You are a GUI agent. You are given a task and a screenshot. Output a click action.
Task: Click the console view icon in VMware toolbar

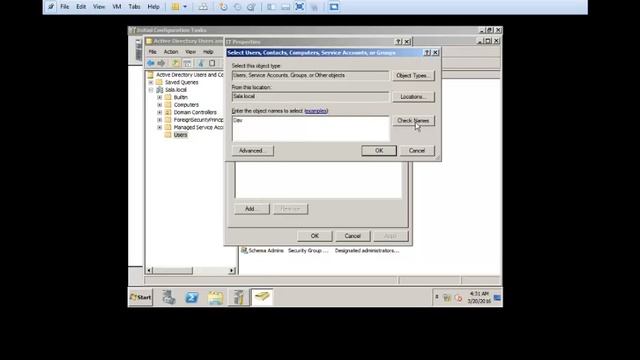pyautogui.click(x=334, y=7)
